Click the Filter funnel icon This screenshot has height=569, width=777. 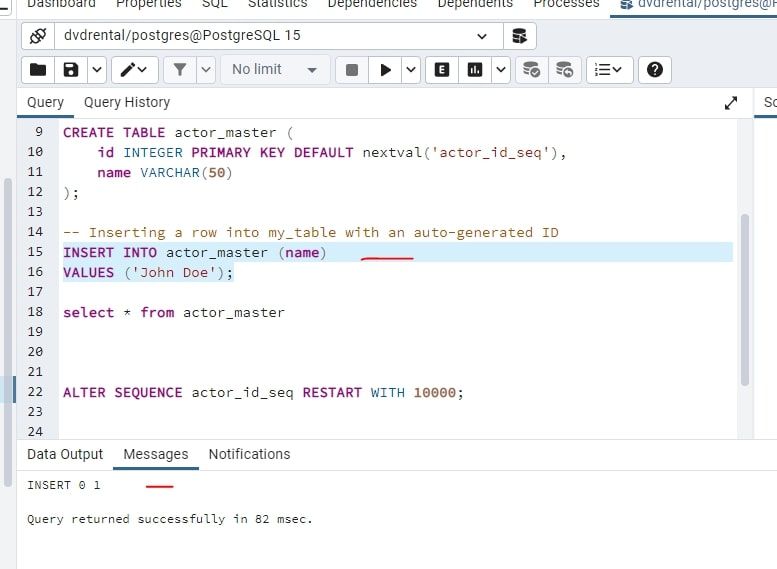coord(180,69)
